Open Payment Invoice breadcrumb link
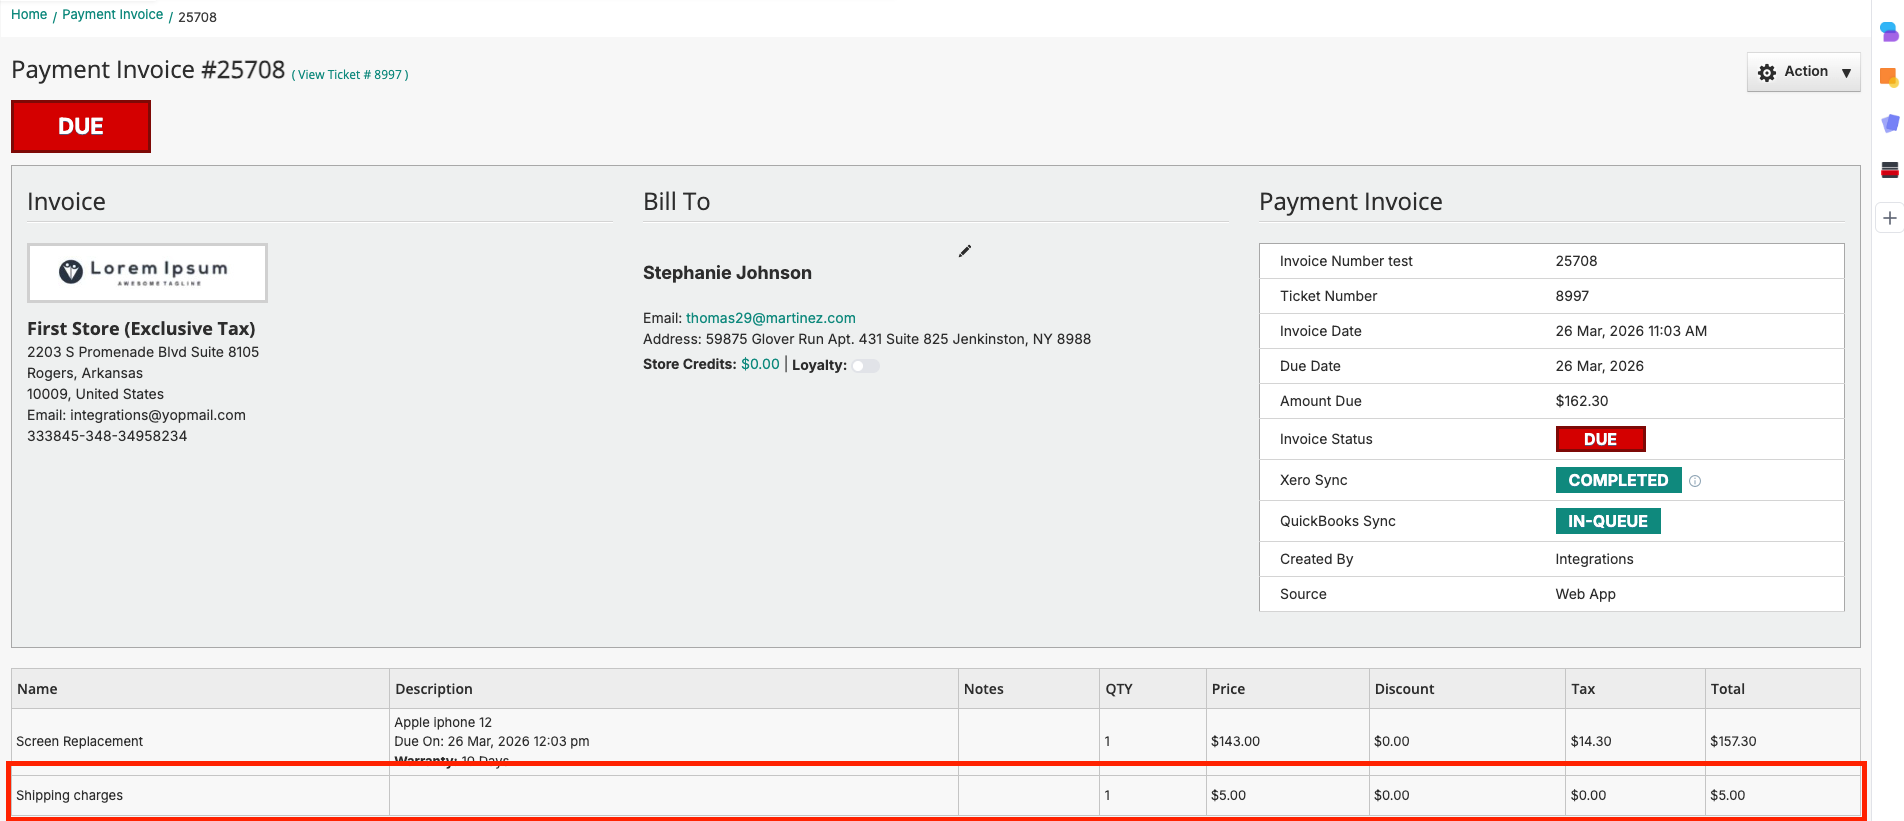 (112, 15)
